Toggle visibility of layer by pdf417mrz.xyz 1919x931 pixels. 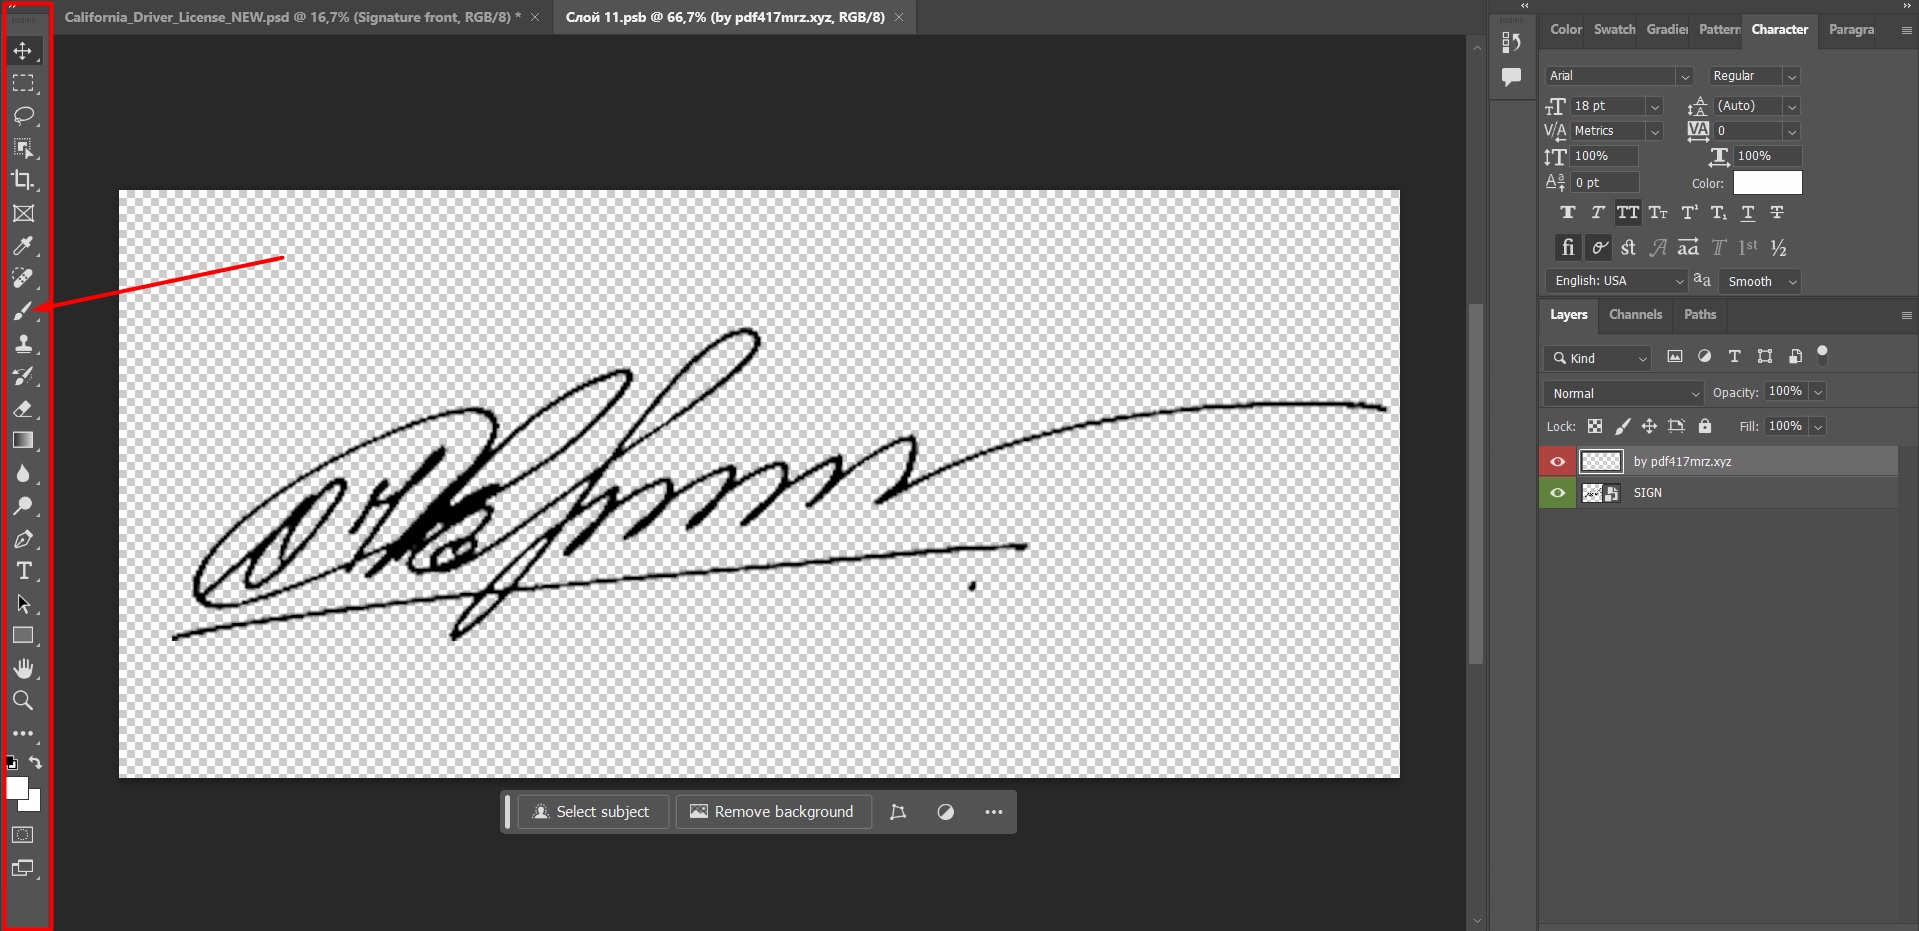[x=1557, y=461]
